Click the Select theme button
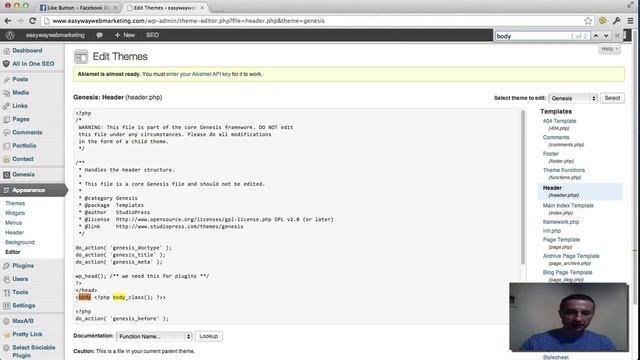This screenshot has height=360, width=640. 612,98
